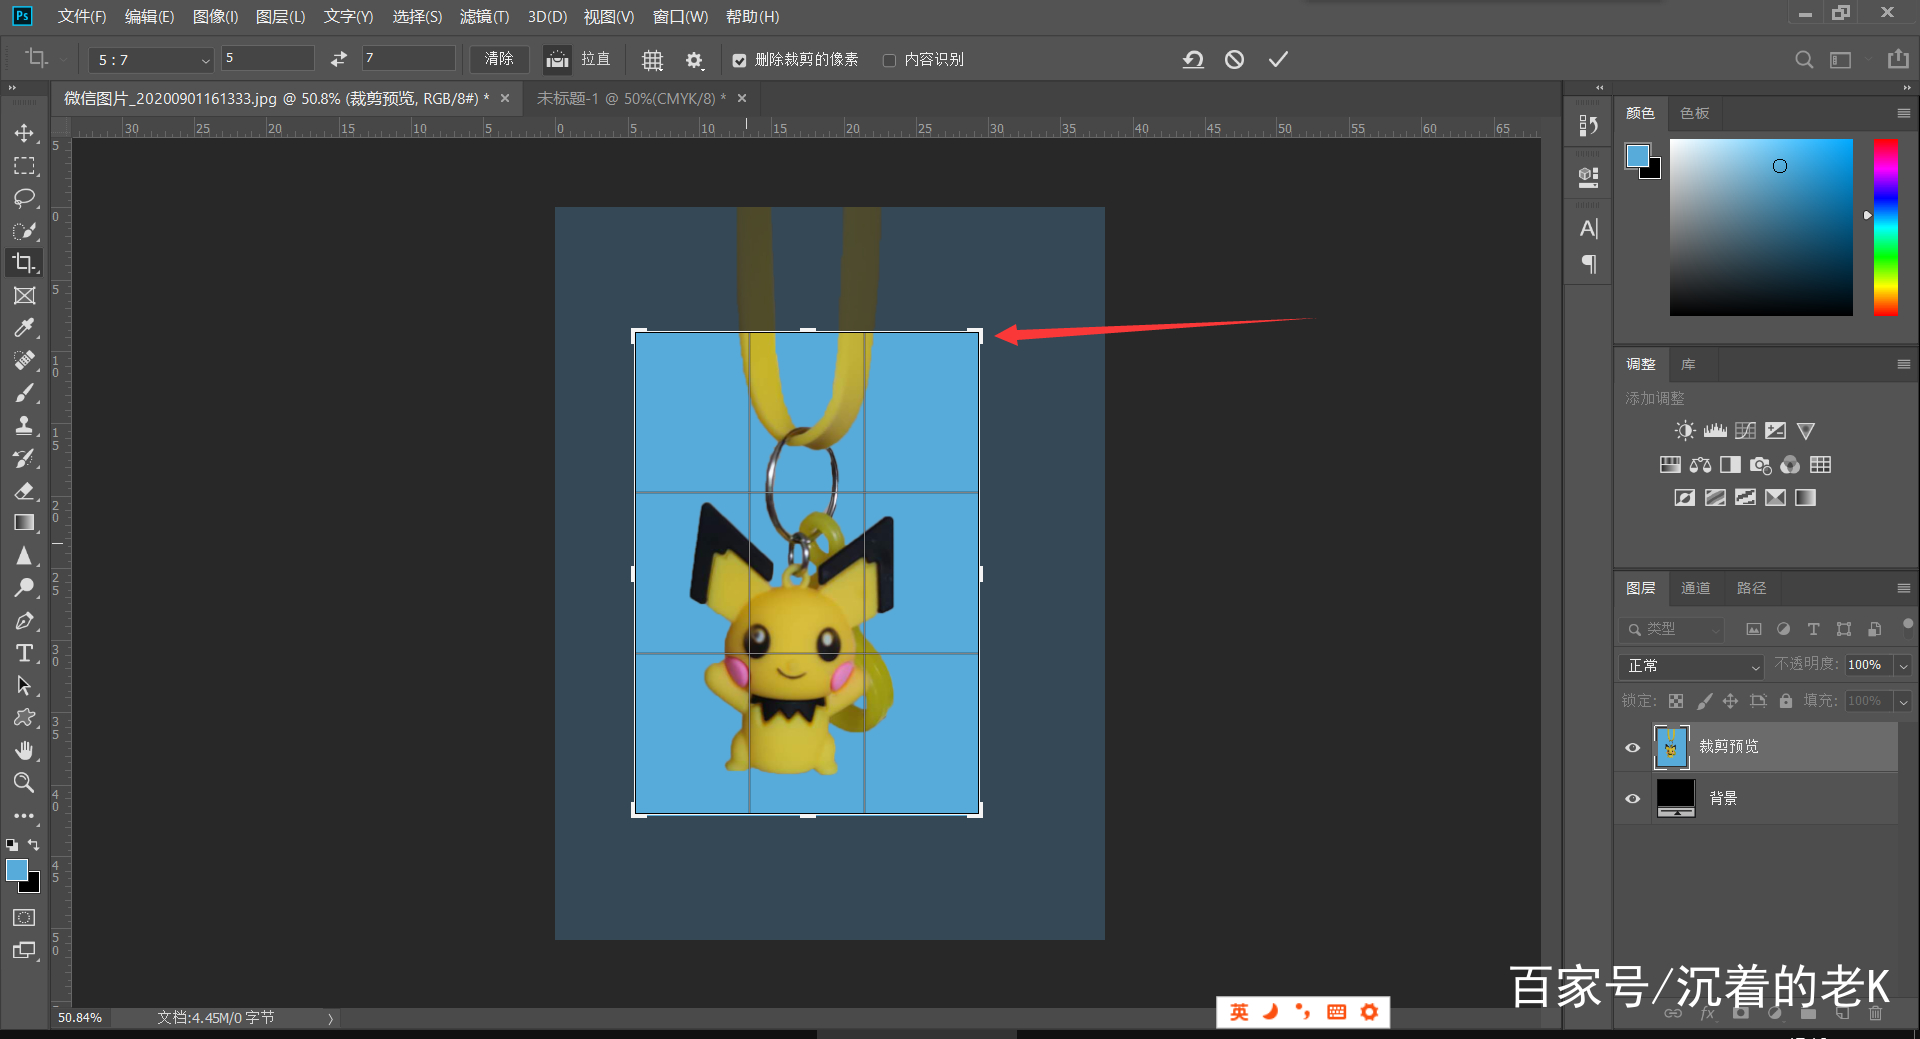The image size is (1920, 1039).
Task: Commit the crop with checkmark icon
Action: point(1278,60)
